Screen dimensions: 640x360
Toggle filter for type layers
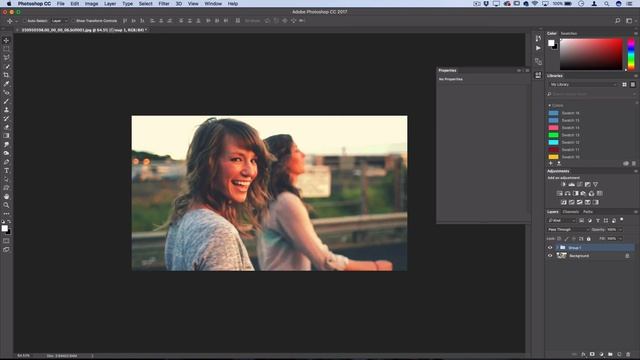(x=598, y=221)
